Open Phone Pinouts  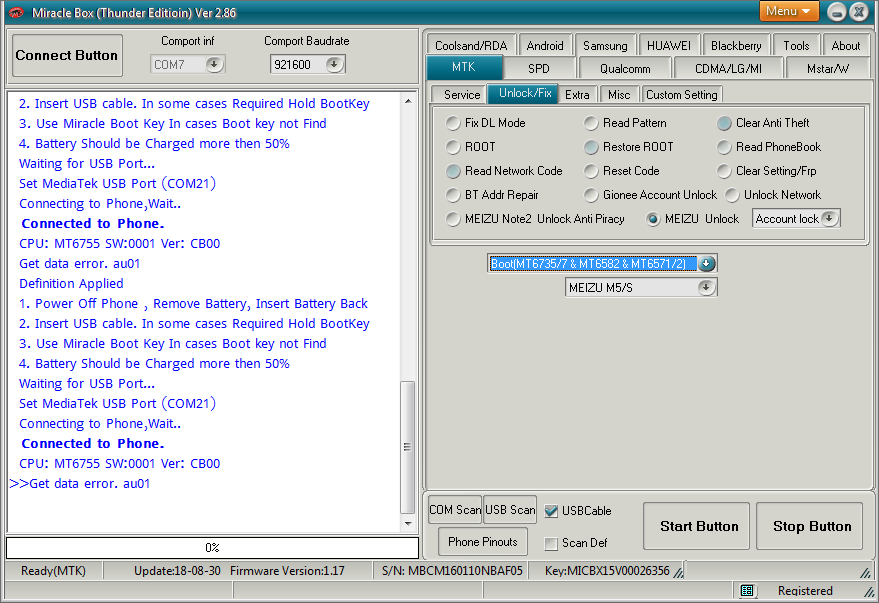pyautogui.click(x=483, y=541)
